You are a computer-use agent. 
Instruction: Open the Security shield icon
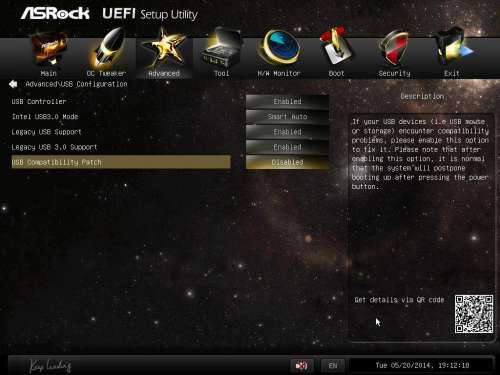click(395, 49)
